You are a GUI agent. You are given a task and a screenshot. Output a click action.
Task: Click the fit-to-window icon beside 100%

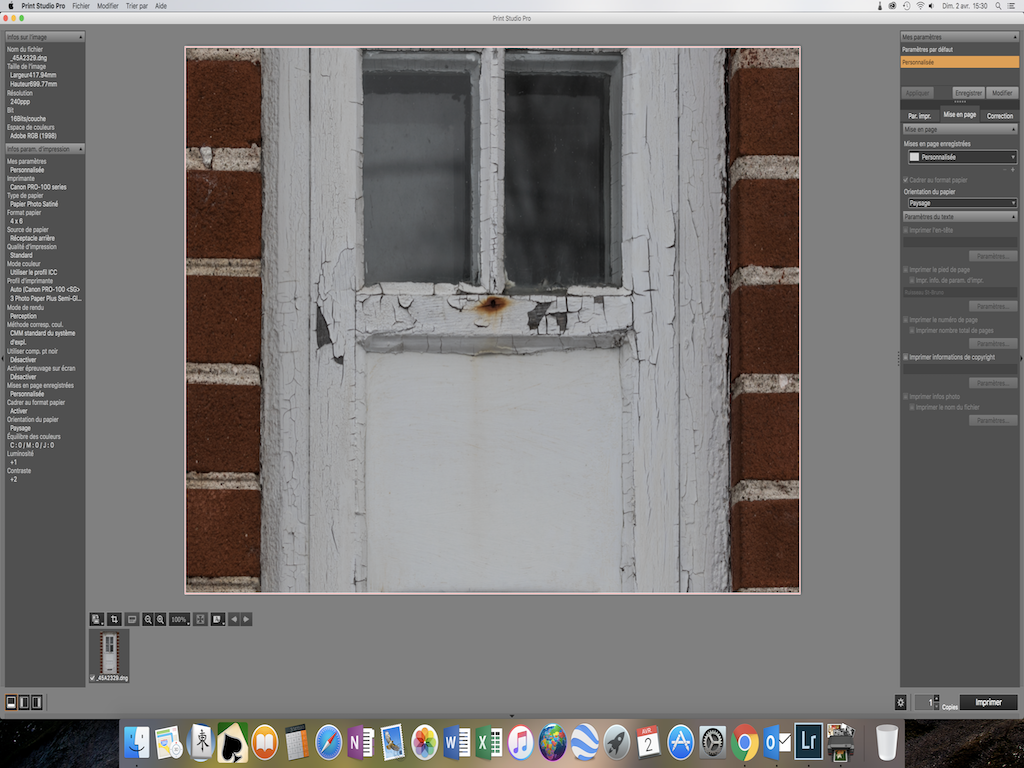(x=200, y=619)
